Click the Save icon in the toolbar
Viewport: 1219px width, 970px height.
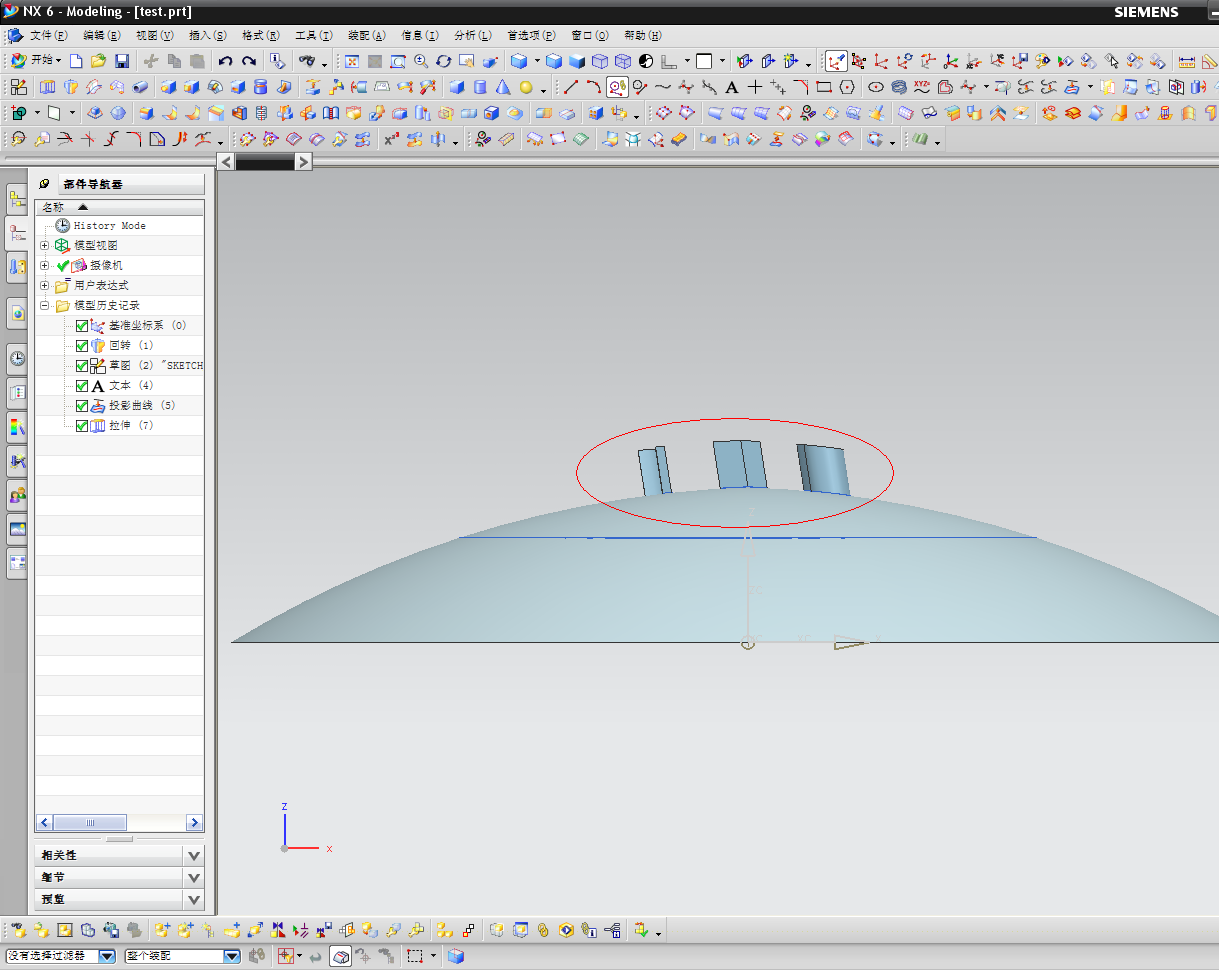coord(121,61)
